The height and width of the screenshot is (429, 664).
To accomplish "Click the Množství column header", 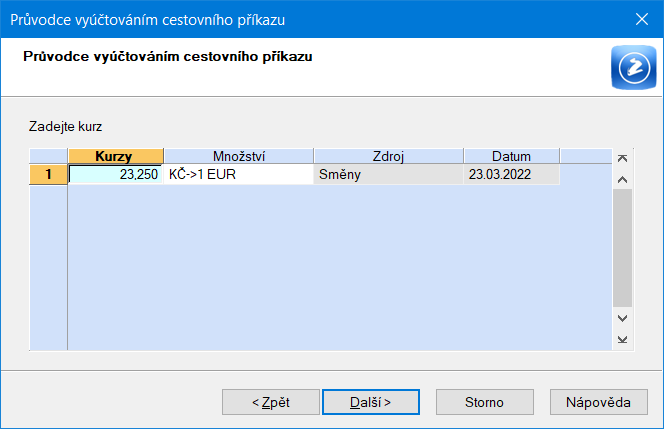I will coord(239,156).
